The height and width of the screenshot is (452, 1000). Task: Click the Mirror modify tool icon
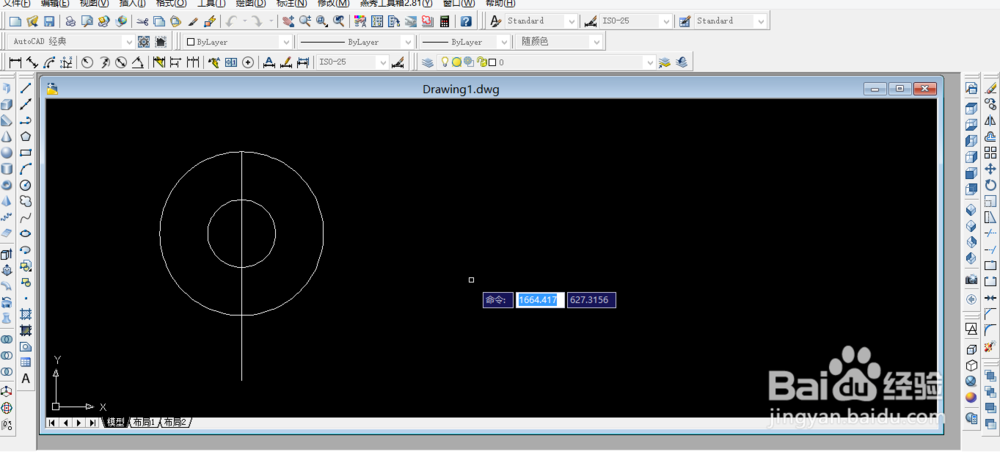990,120
